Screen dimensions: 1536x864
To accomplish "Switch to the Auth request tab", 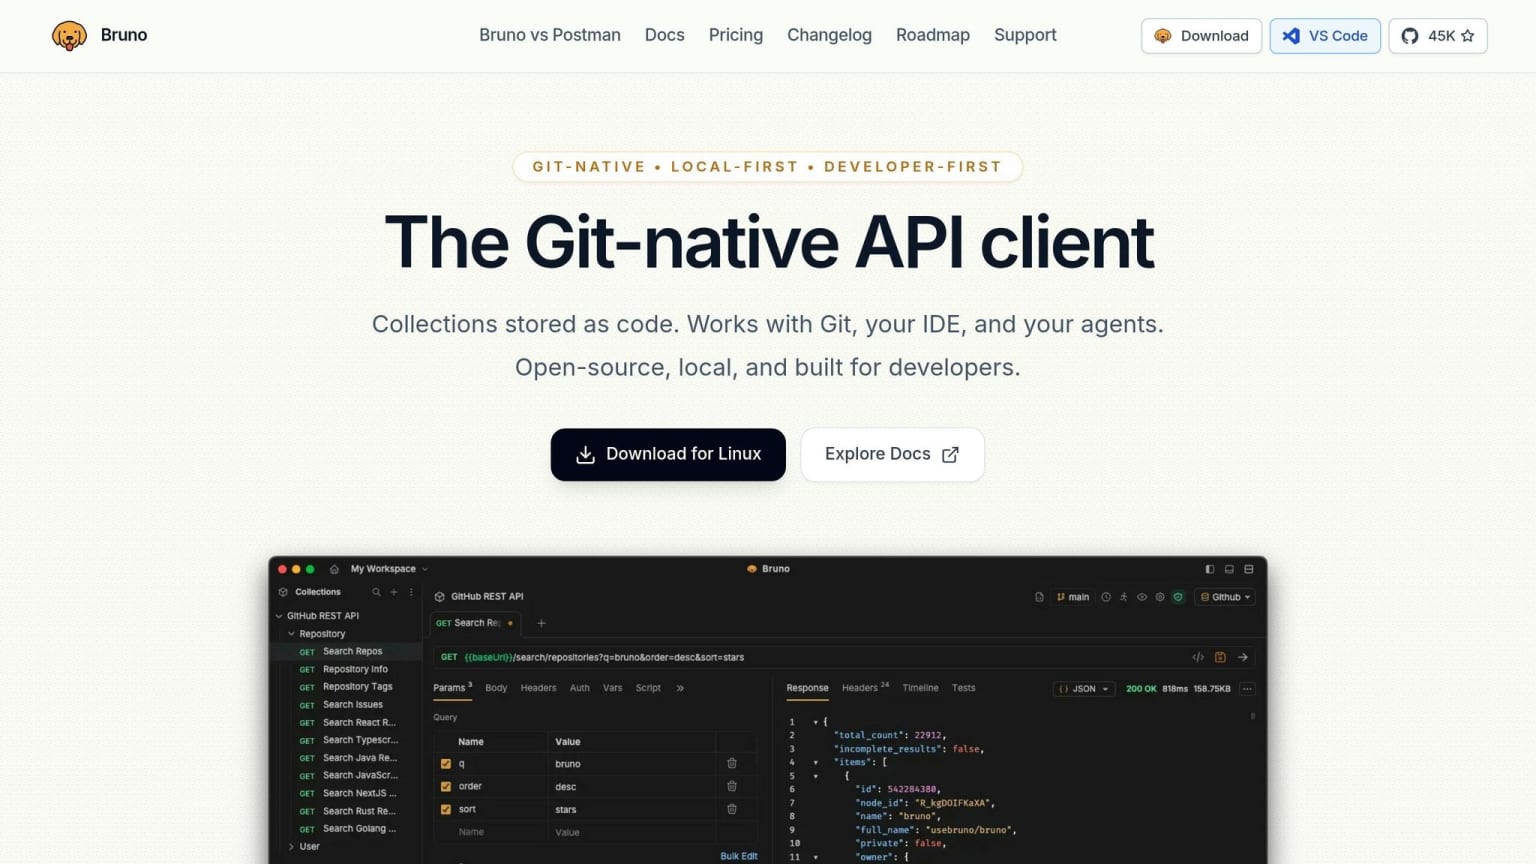I will [580, 688].
